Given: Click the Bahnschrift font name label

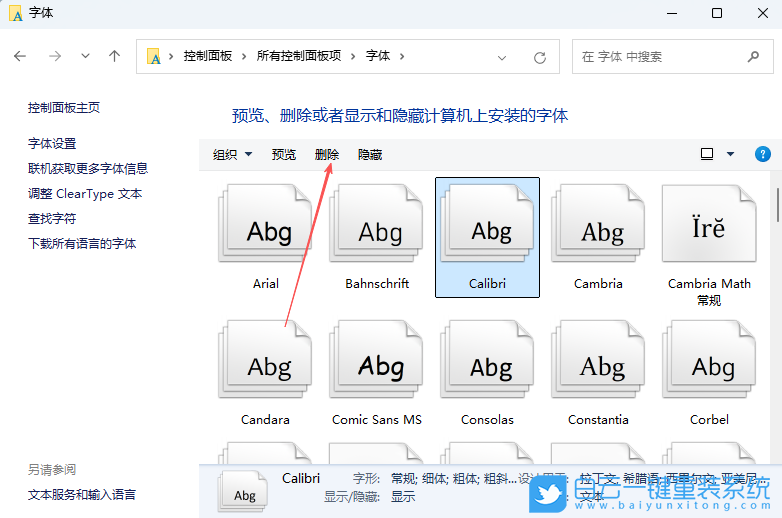Looking at the screenshot, I should point(377,284).
